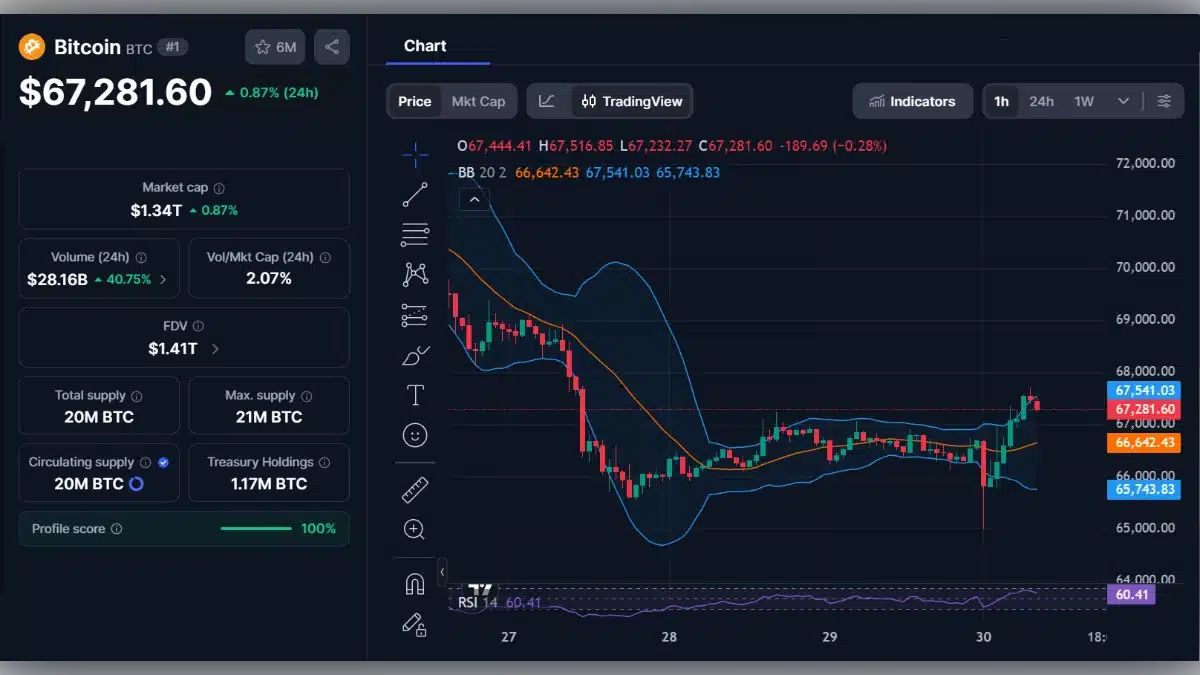Open the timeframe selection dropdown
The height and width of the screenshot is (675, 1200).
[1123, 101]
